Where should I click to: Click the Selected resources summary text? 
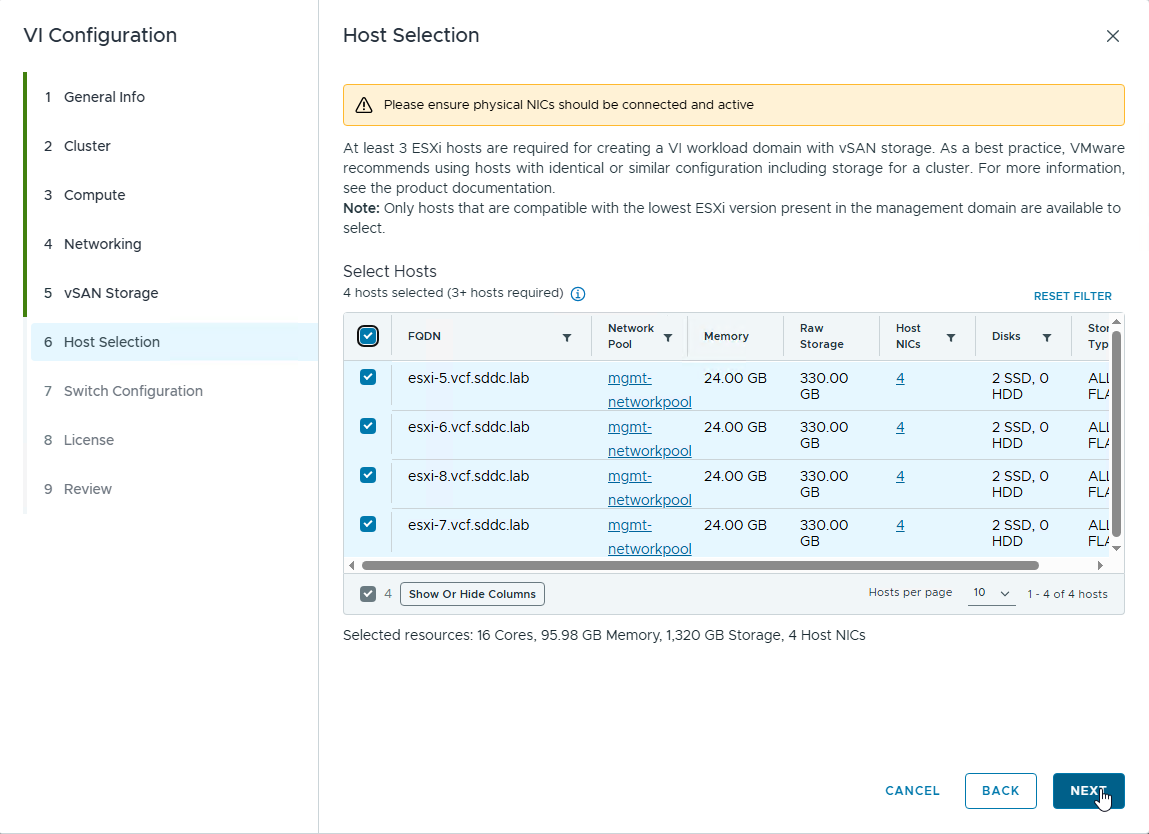pos(604,635)
